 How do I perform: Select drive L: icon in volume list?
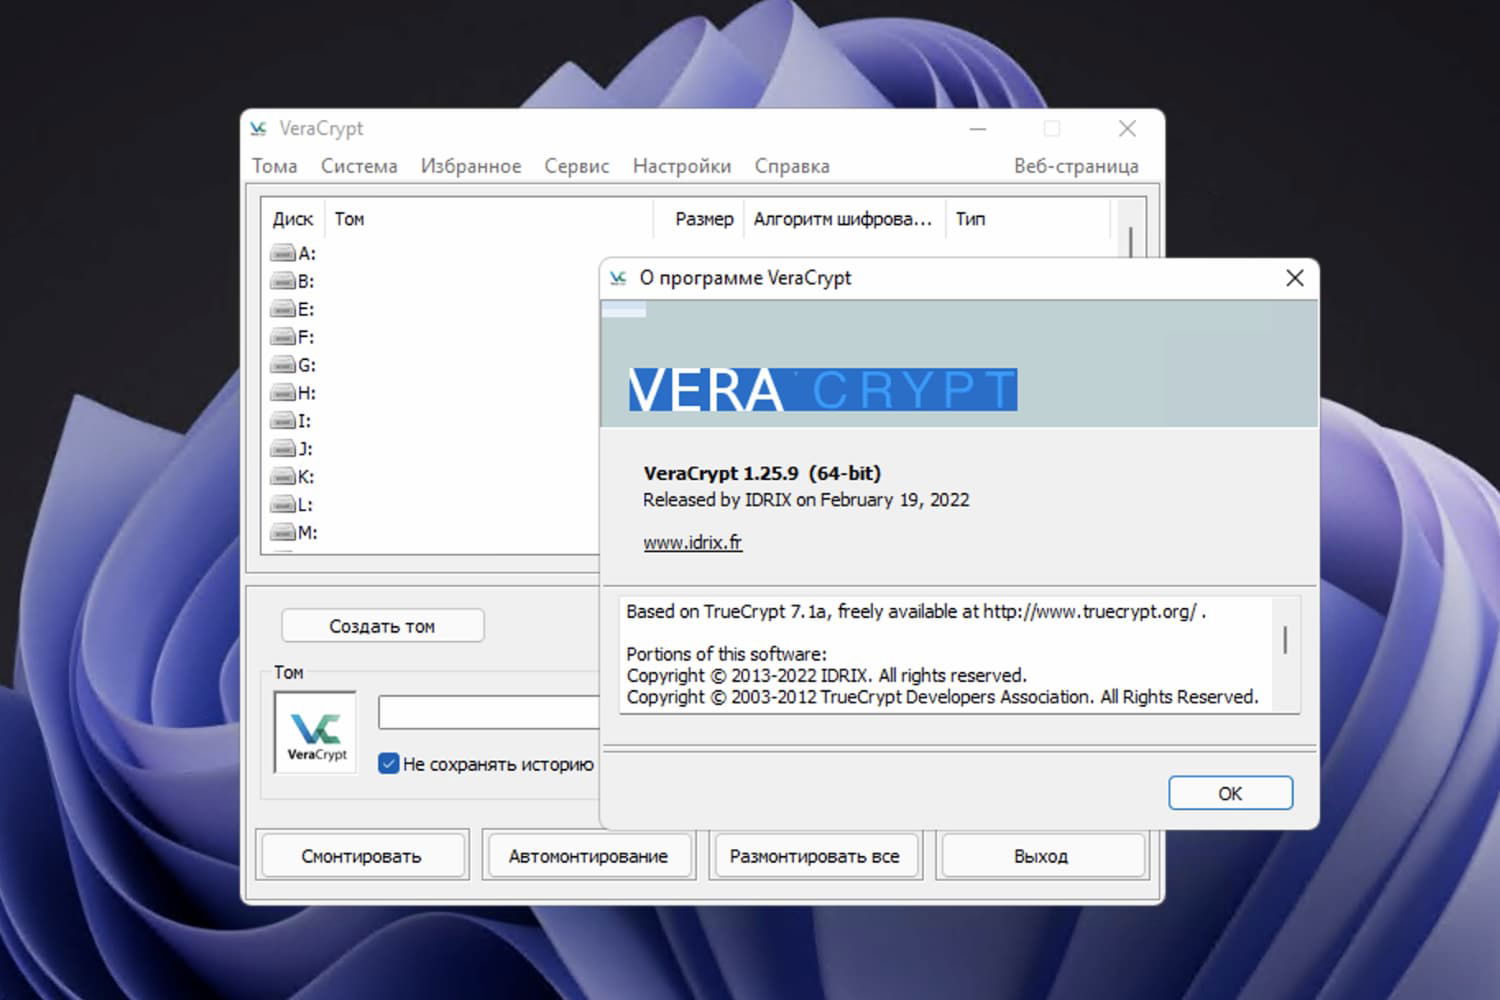283,506
